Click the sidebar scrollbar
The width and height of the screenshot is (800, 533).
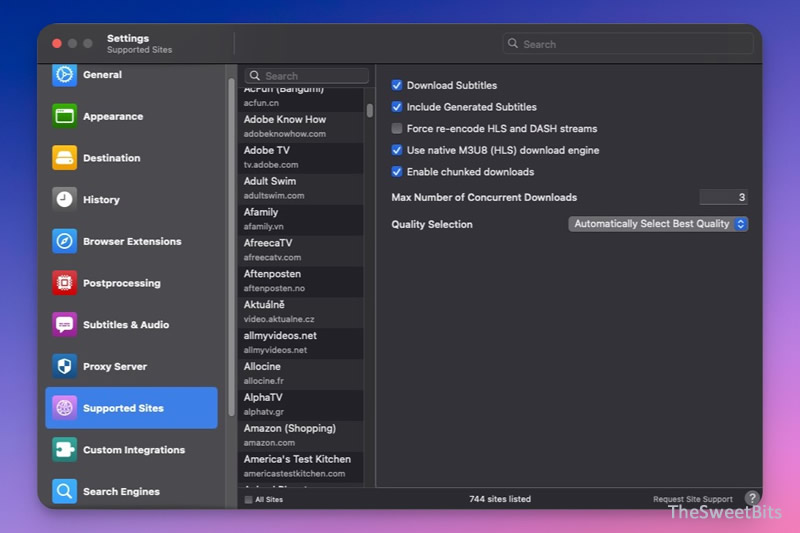pos(231,247)
